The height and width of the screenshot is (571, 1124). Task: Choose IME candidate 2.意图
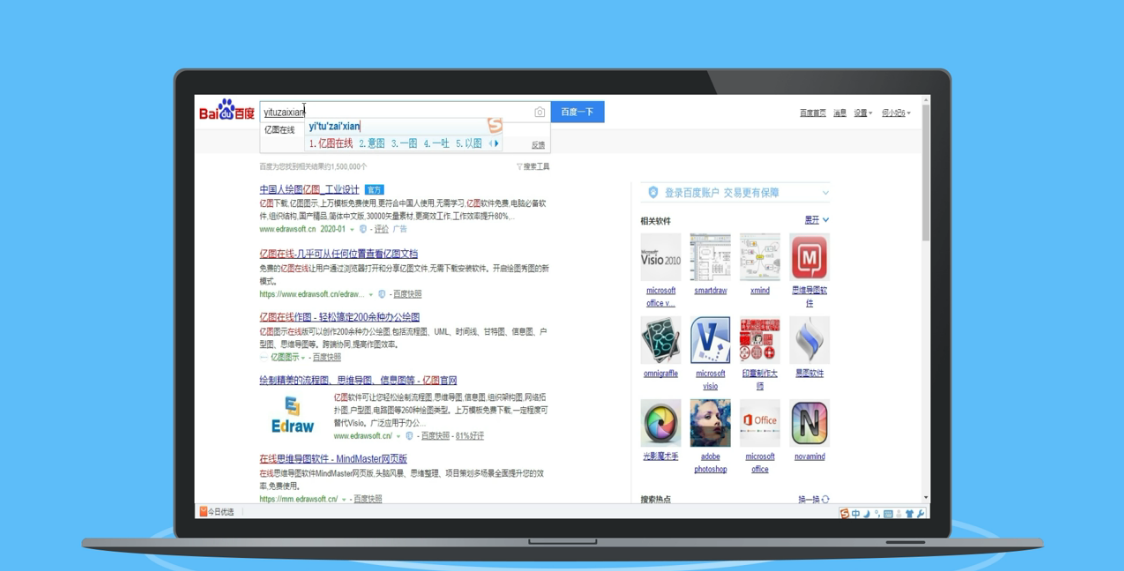[x=372, y=143]
